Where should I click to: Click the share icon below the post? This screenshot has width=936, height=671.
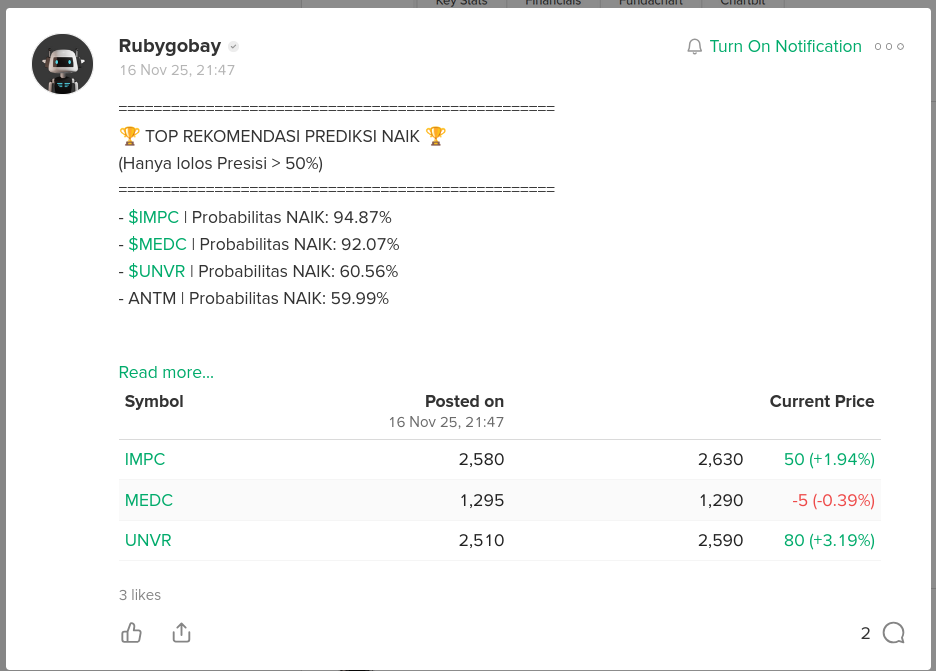coord(181,632)
